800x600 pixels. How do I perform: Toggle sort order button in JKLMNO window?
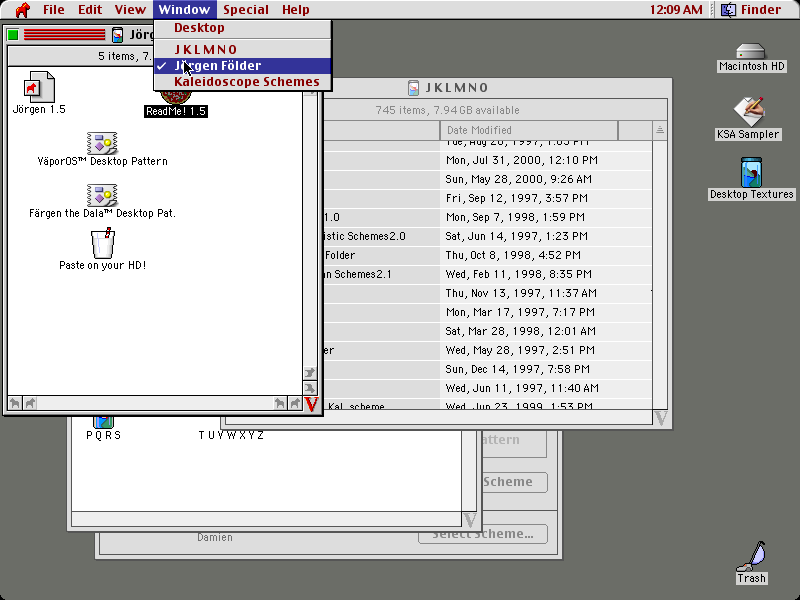point(660,130)
